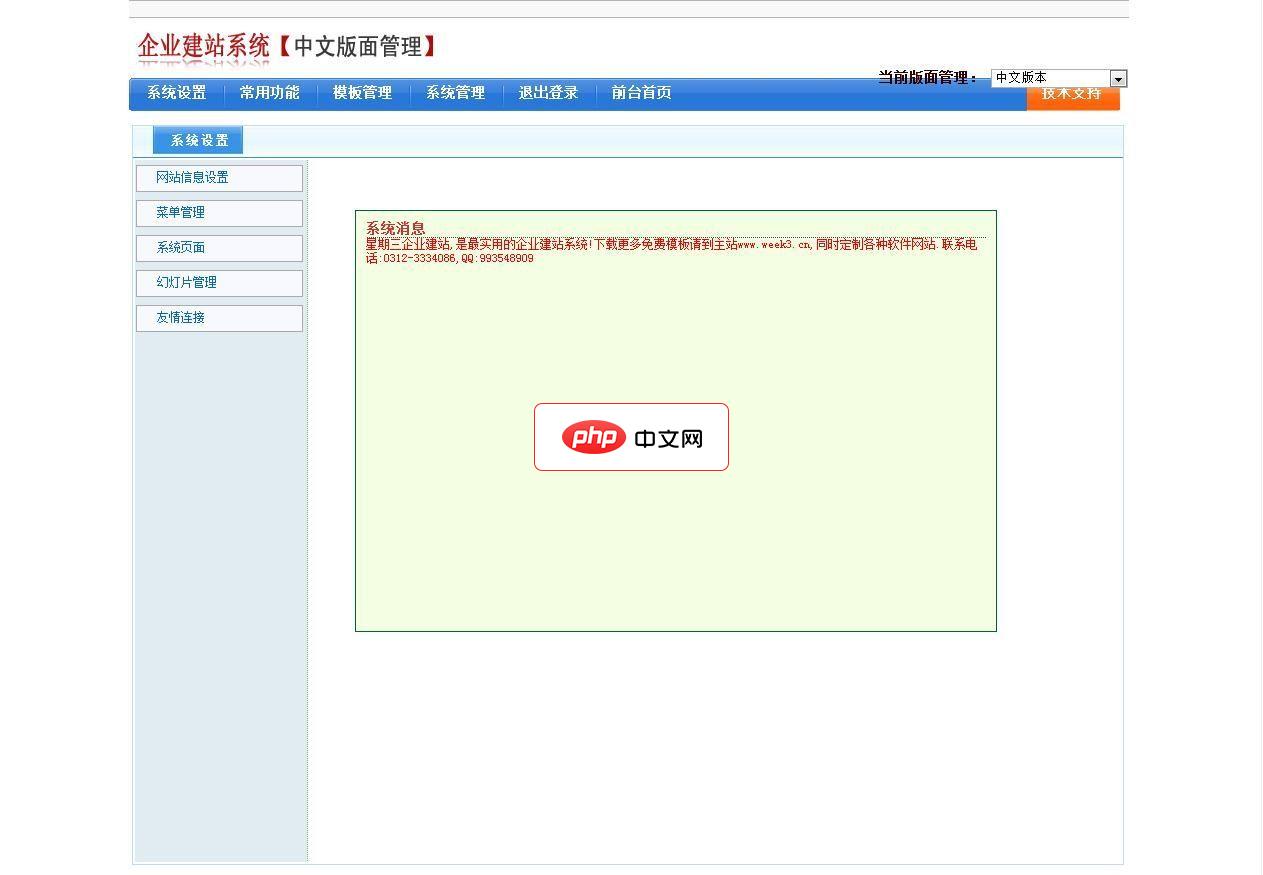Open 友情连接 in sidebar
1263x875 pixels.
coord(219,318)
